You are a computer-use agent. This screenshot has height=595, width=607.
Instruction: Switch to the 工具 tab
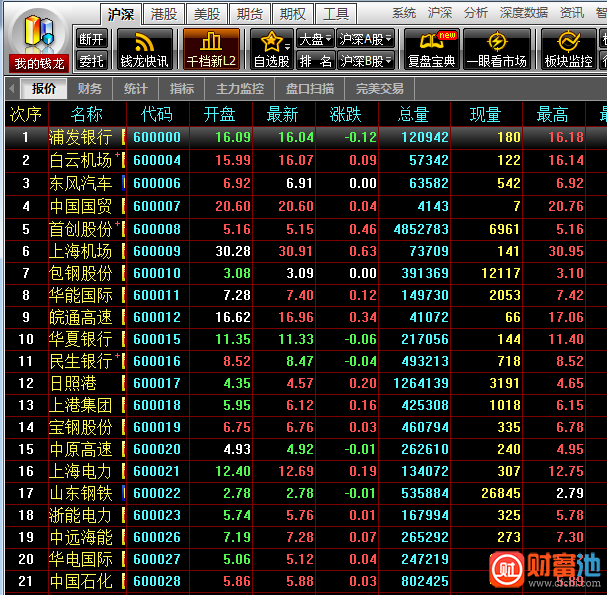click(x=336, y=14)
